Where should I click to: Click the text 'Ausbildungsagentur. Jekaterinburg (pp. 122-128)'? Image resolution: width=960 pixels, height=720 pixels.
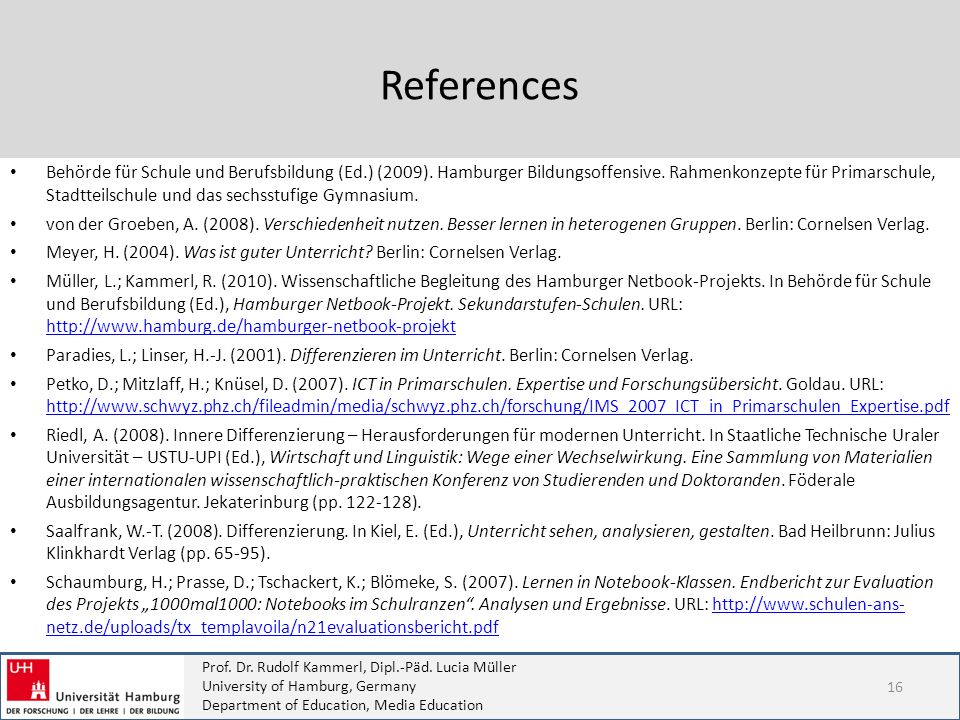tap(234, 502)
